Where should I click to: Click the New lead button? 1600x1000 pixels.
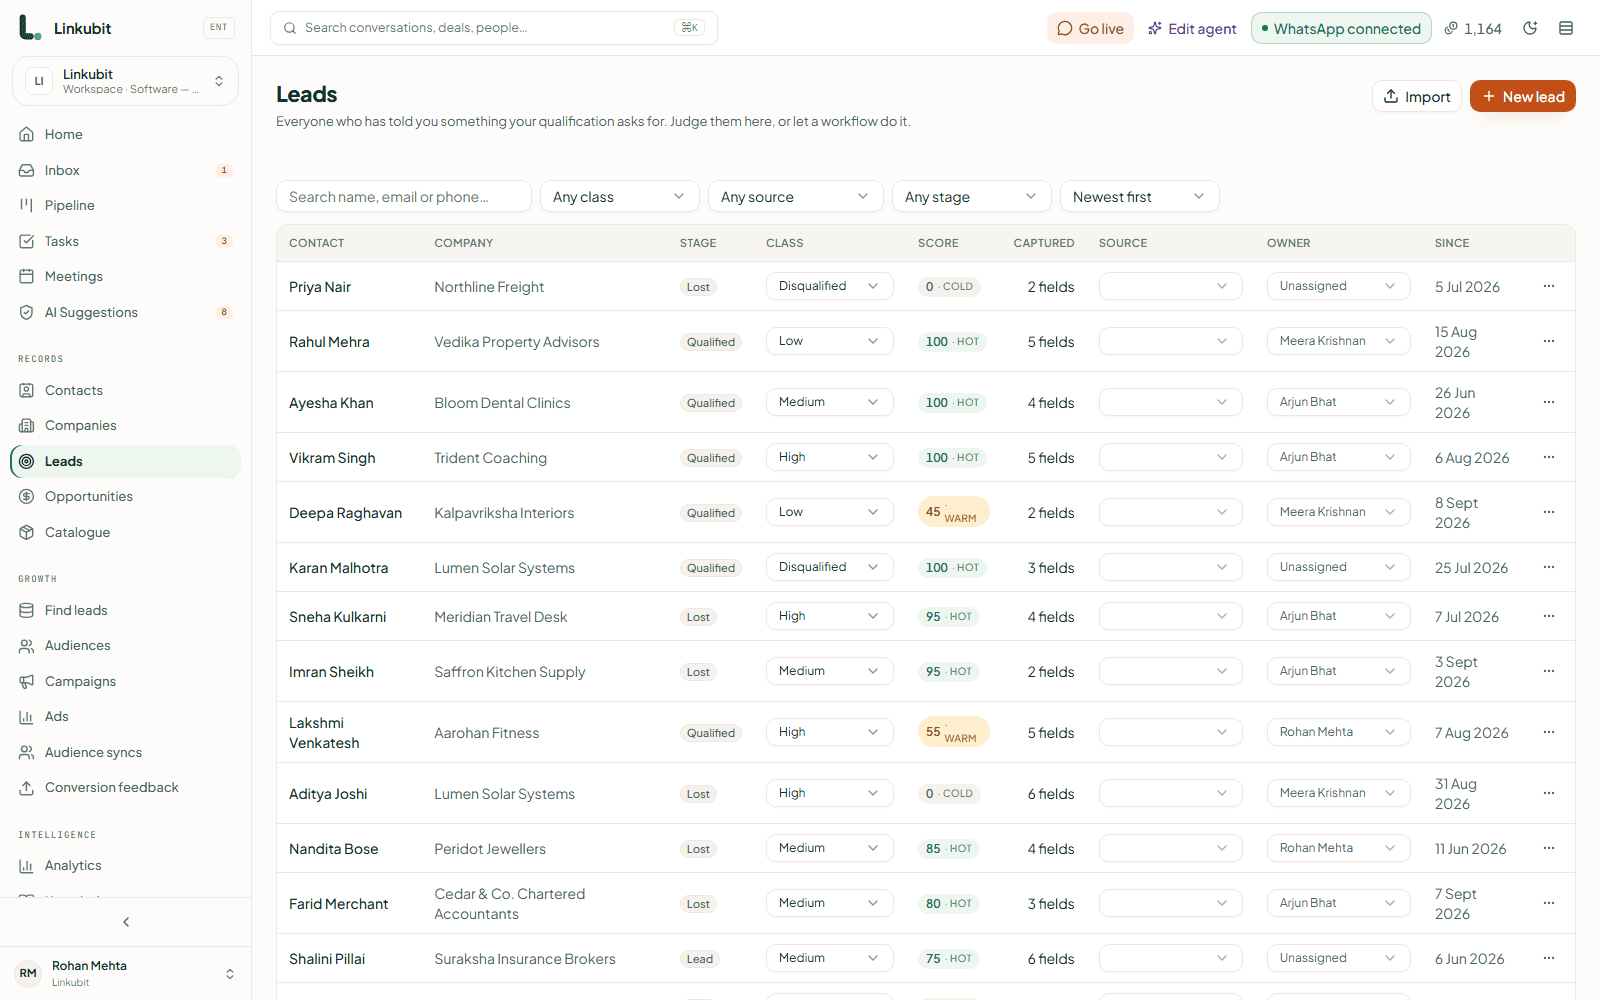pyautogui.click(x=1523, y=96)
